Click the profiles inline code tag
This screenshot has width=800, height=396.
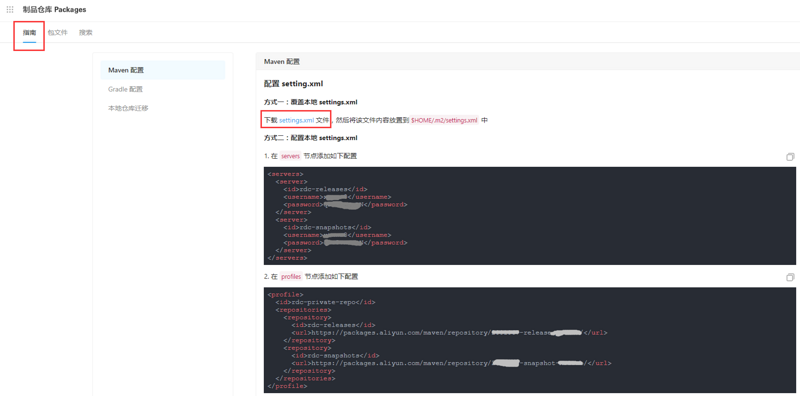tap(291, 277)
